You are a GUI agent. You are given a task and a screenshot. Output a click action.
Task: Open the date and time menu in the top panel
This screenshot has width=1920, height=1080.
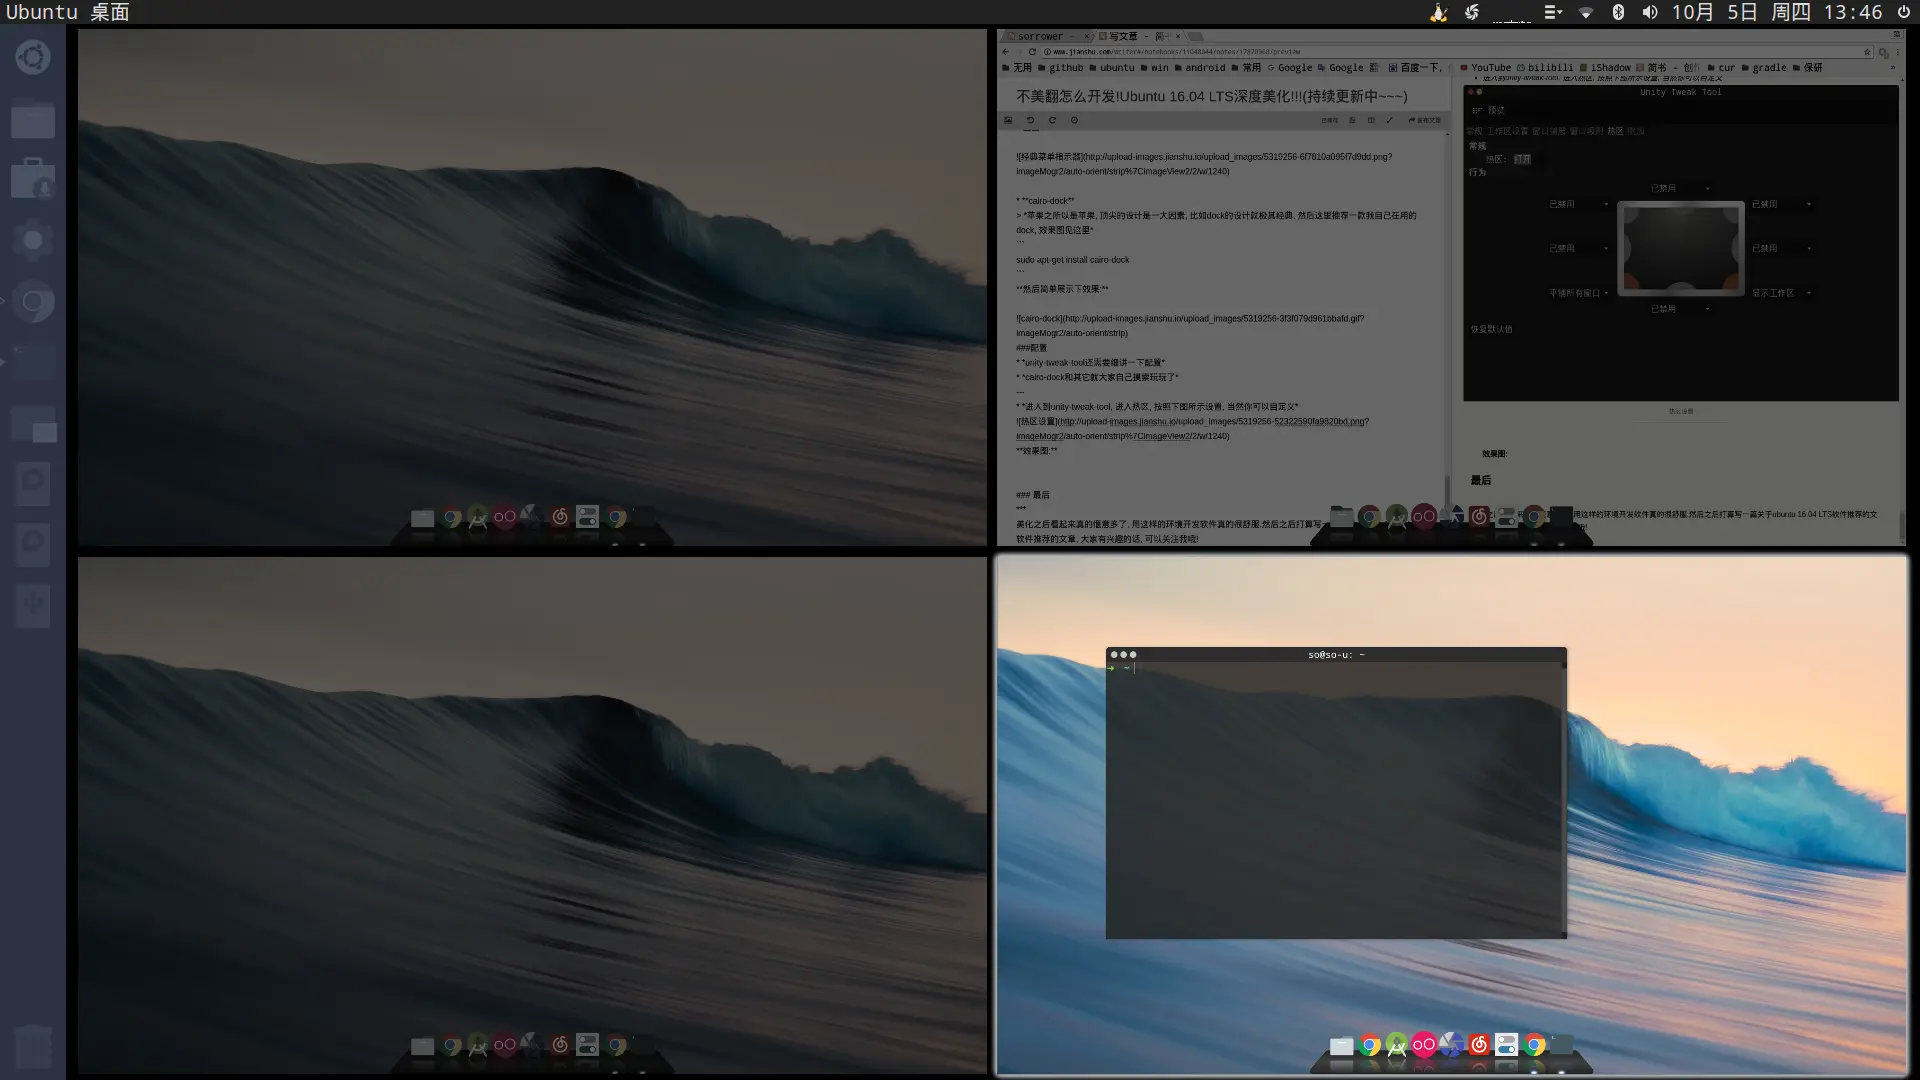point(1776,12)
